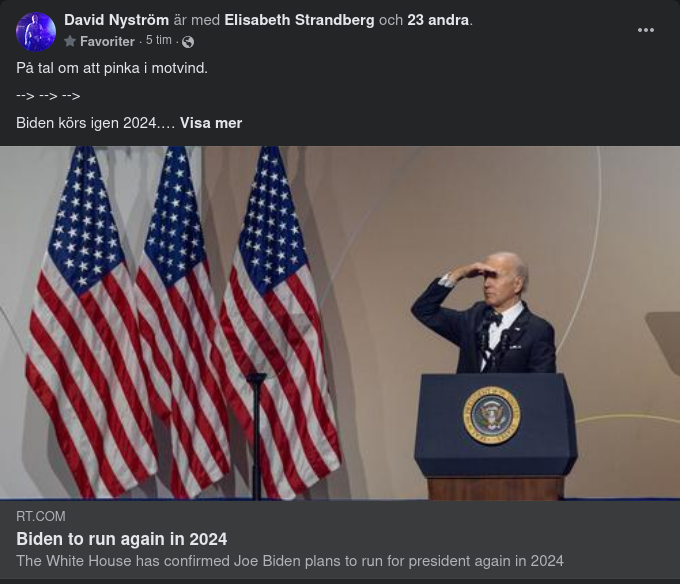The image size is (680, 584).
Task: Click the White House confirmation description text
Action: point(290,561)
